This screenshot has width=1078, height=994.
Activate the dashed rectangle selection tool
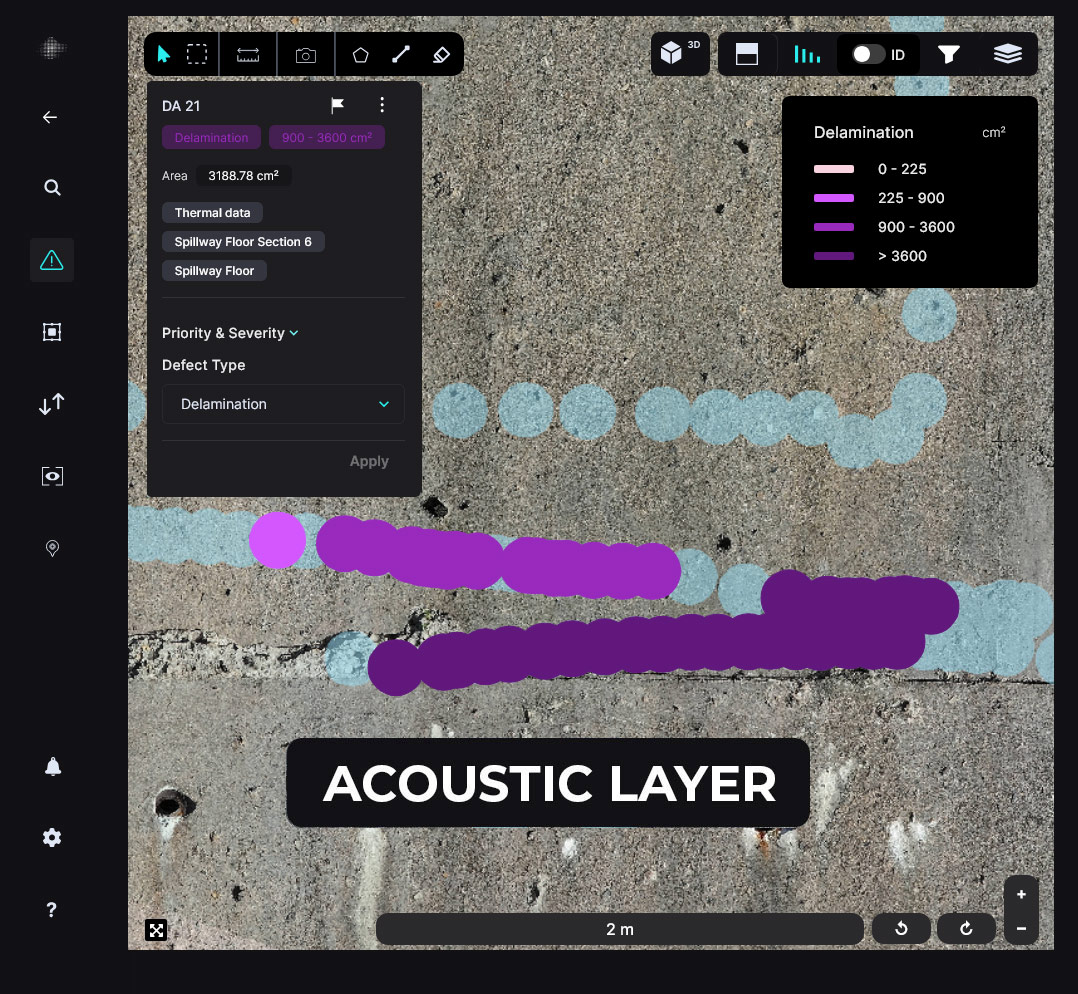[x=197, y=54]
